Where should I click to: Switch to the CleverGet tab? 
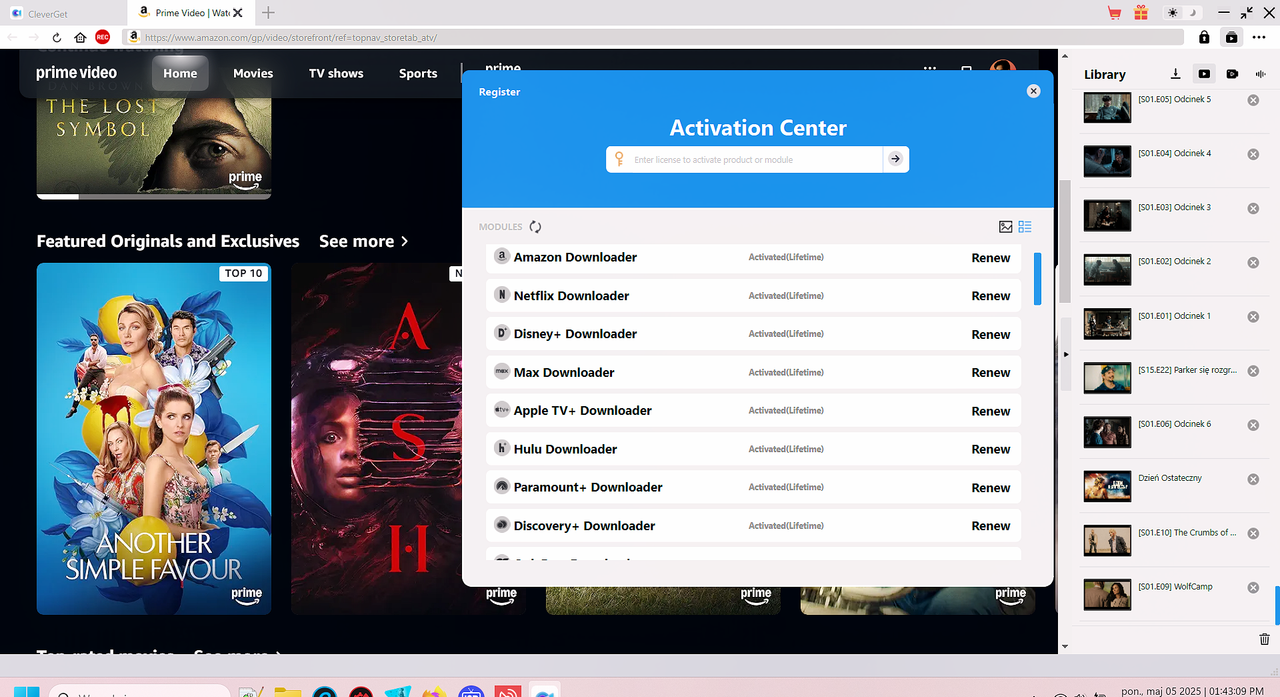(63, 13)
